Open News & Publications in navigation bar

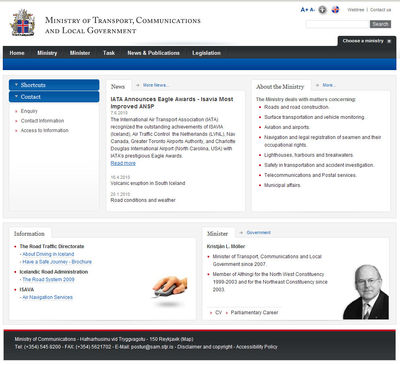click(x=153, y=53)
